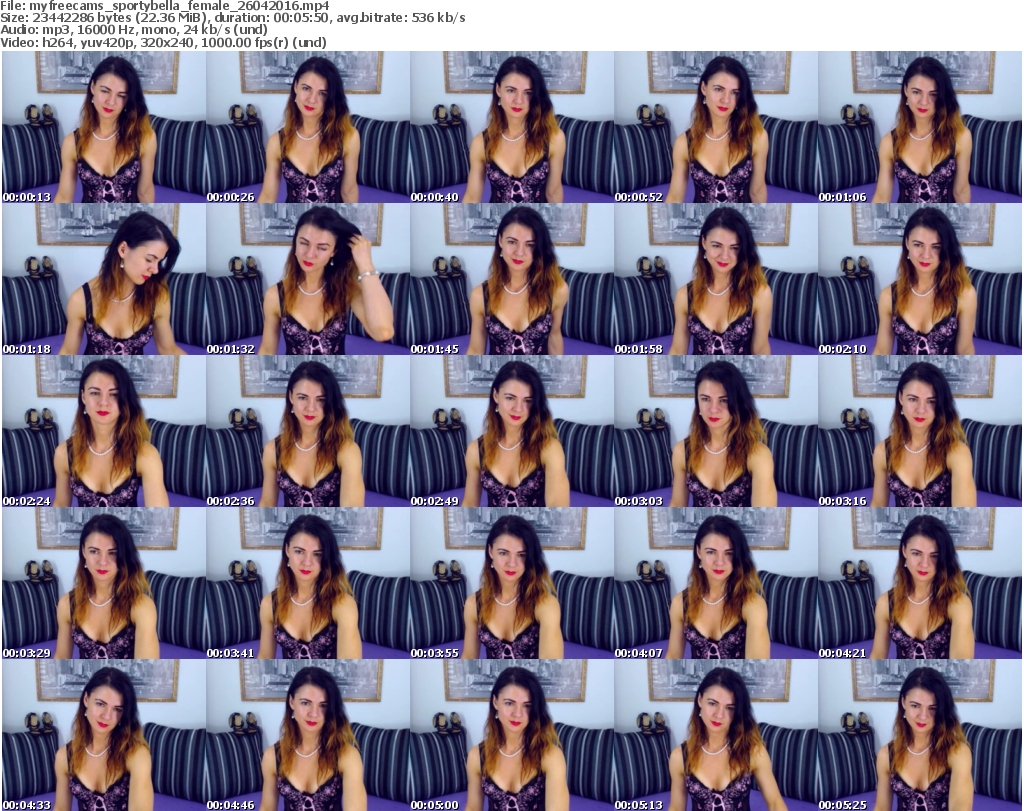Select the thumbnail frame stamped 00:00:13
1024x811 pixels.
click(104, 127)
